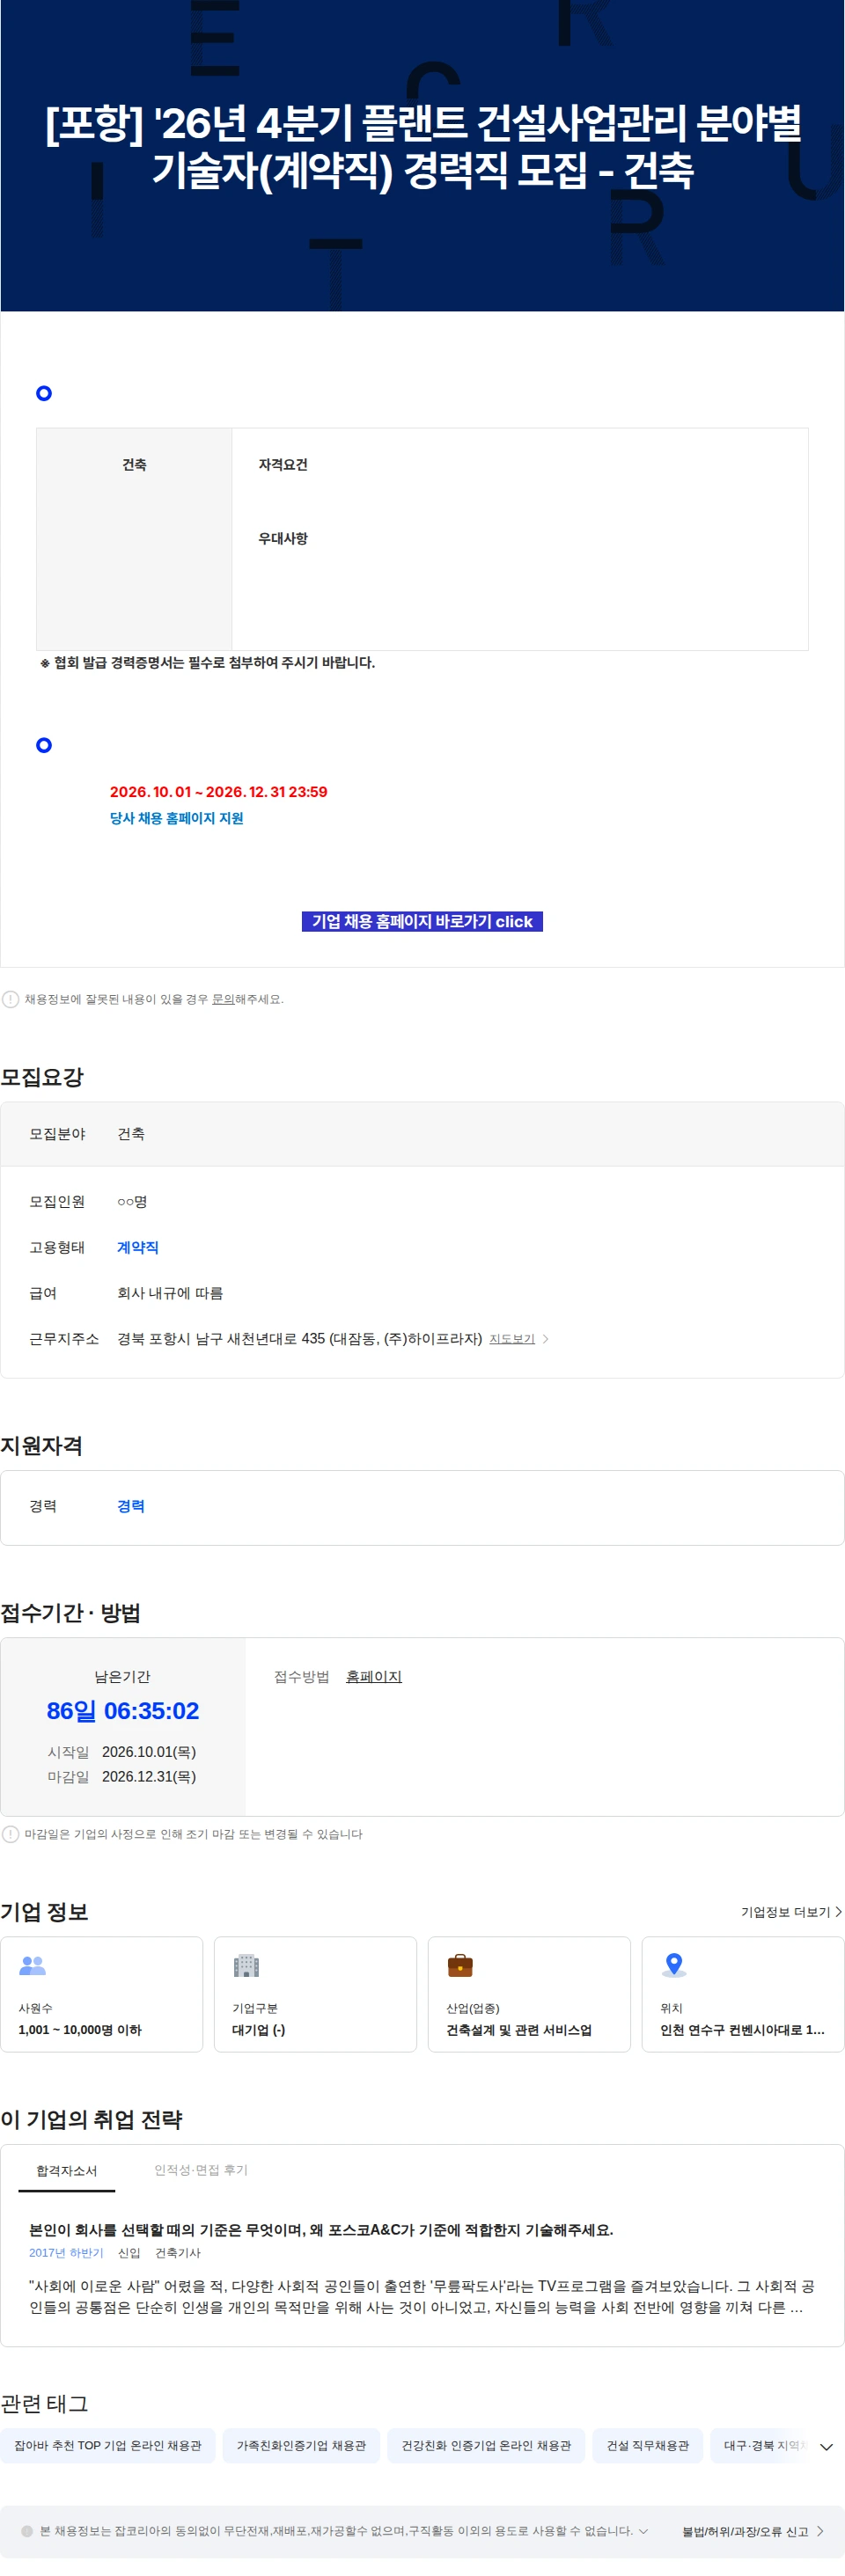845x2576 pixels.
Task: Click the 기업 채용 홈페이지 바로가기 click button
Action: click(422, 921)
